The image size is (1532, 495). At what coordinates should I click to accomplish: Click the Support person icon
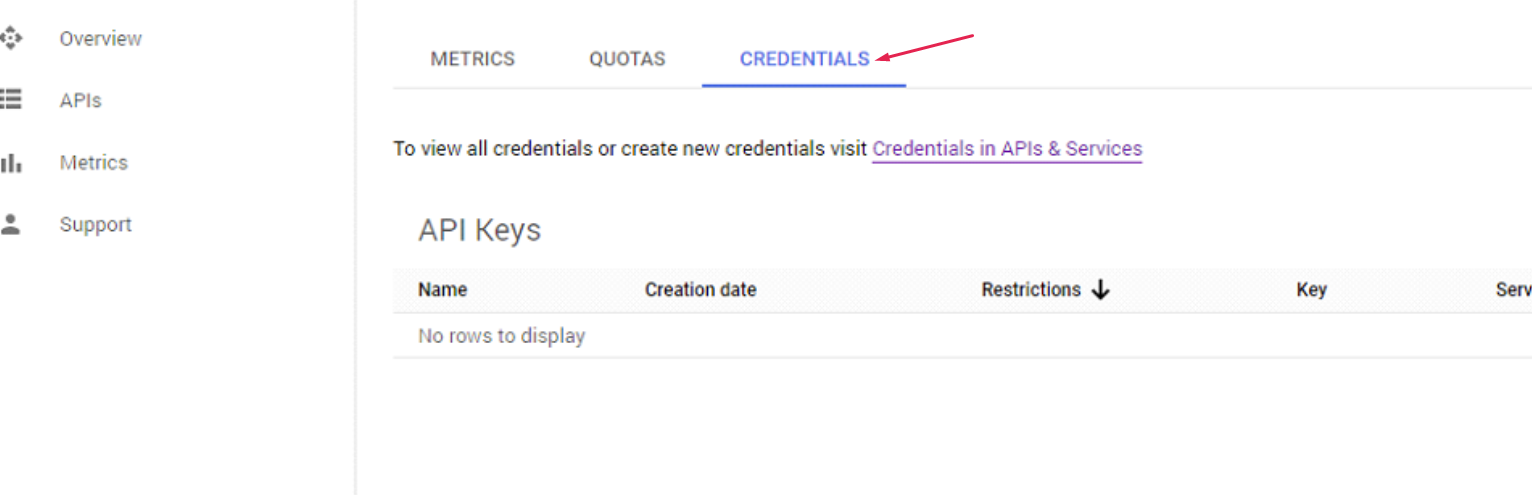[11, 224]
